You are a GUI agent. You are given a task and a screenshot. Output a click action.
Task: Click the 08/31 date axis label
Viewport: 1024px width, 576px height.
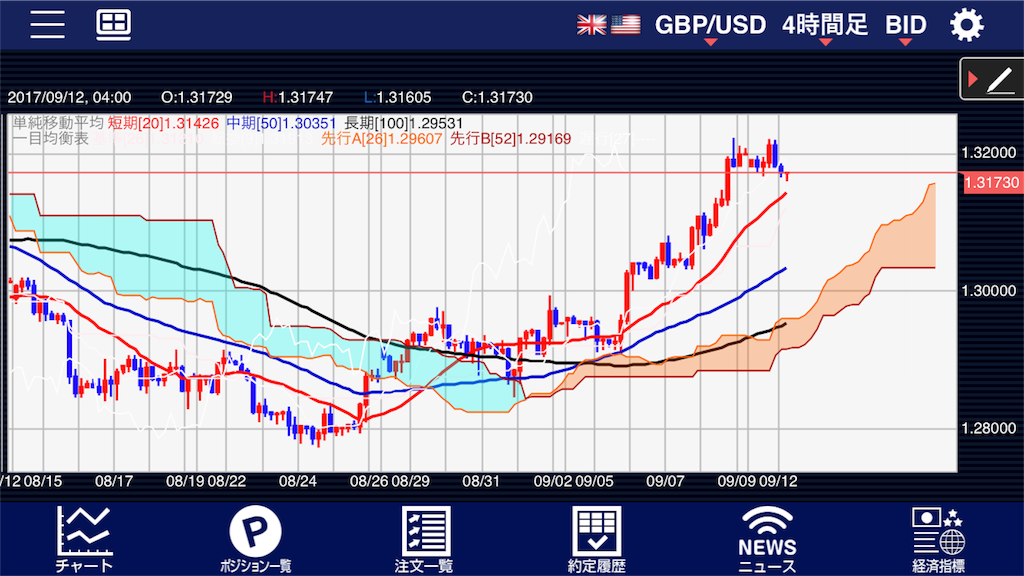(481, 481)
